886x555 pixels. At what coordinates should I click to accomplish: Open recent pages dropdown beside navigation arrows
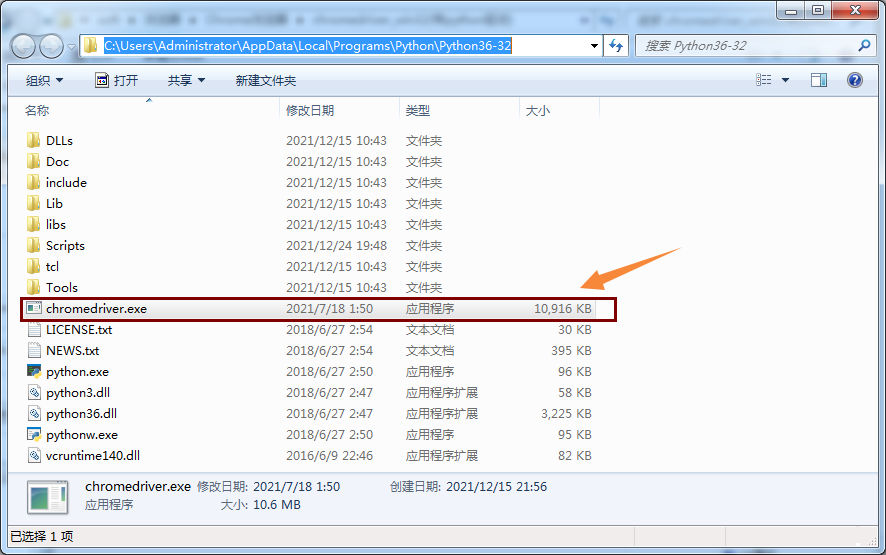click(71, 46)
